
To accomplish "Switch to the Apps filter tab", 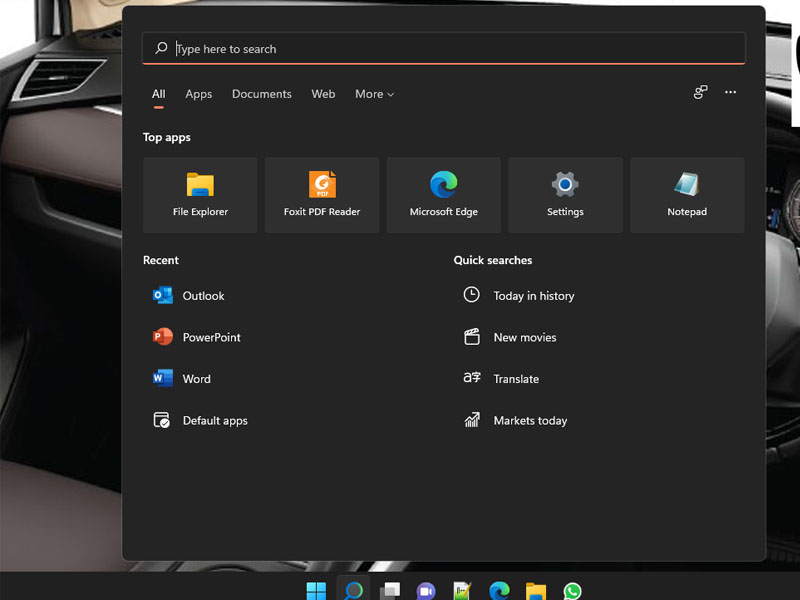I will point(198,94).
